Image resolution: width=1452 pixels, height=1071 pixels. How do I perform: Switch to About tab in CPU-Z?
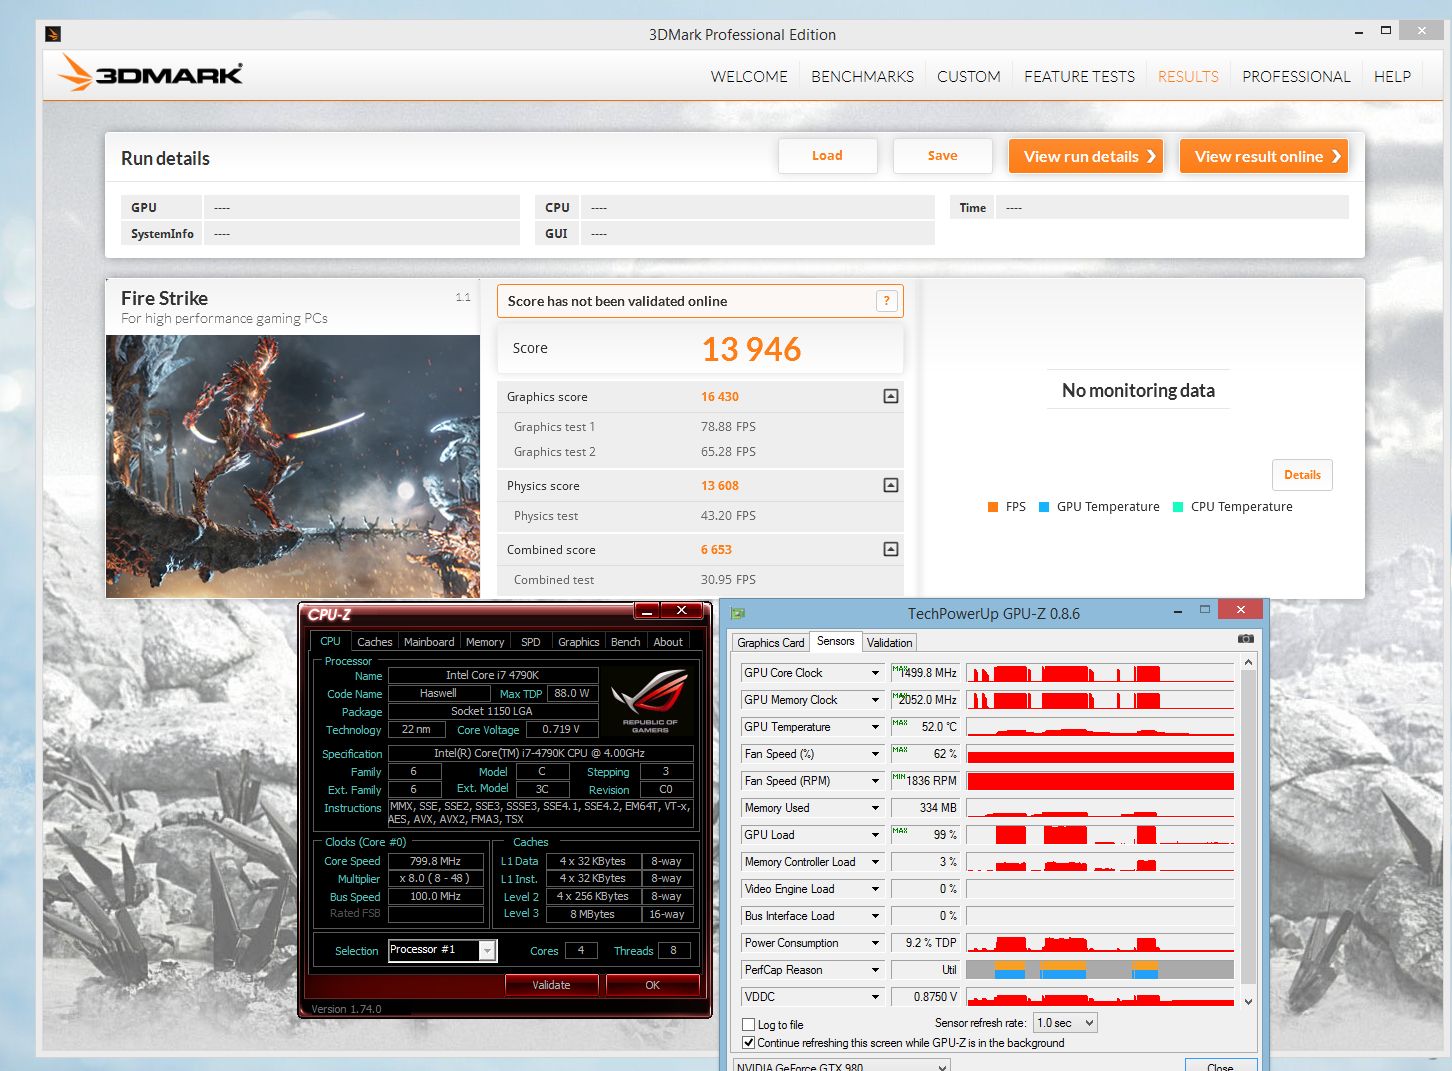tap(668, 642)
